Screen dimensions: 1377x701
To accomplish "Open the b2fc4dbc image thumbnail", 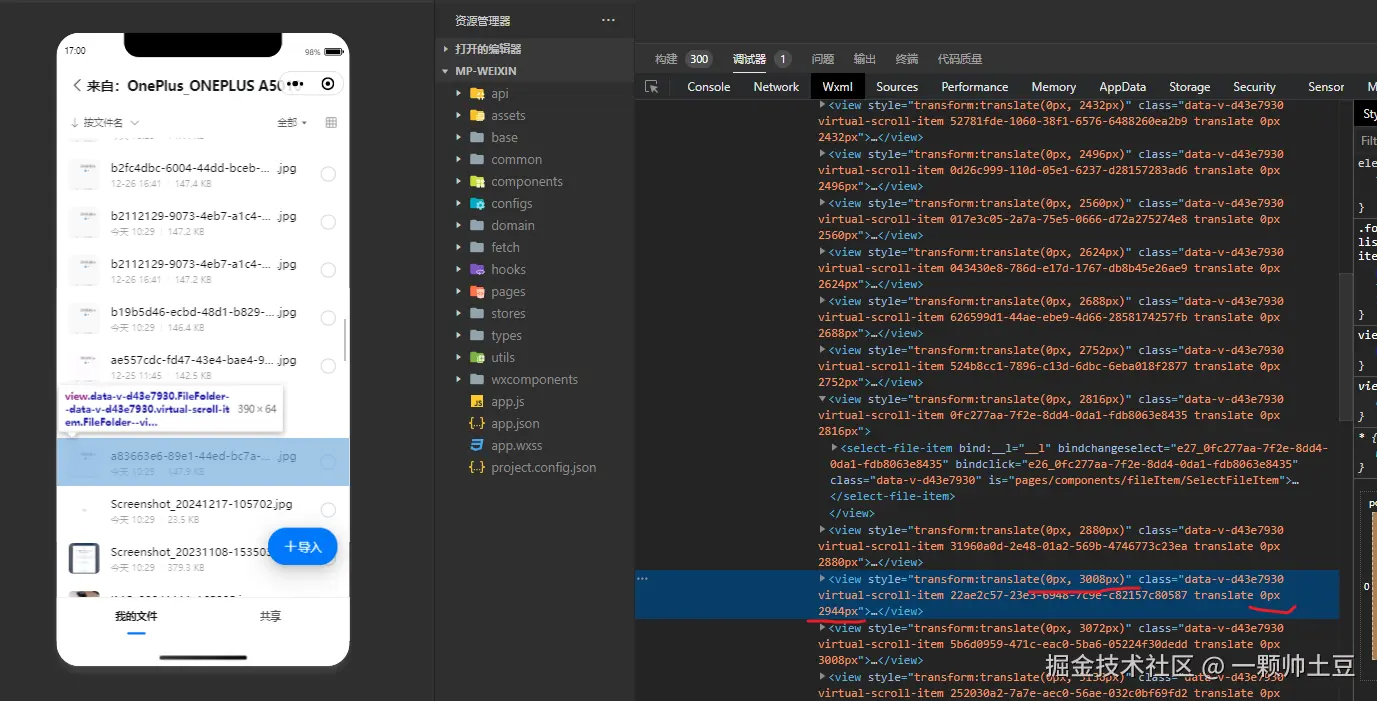I will click(84, 174).
